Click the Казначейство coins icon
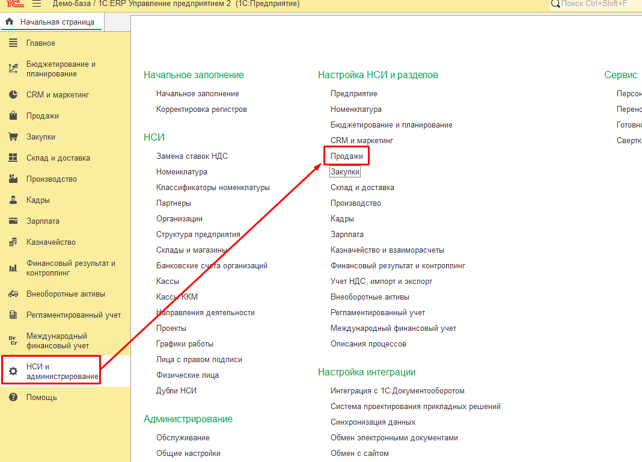Viewport: 642px width, 462px height. (x=13, y=242)
